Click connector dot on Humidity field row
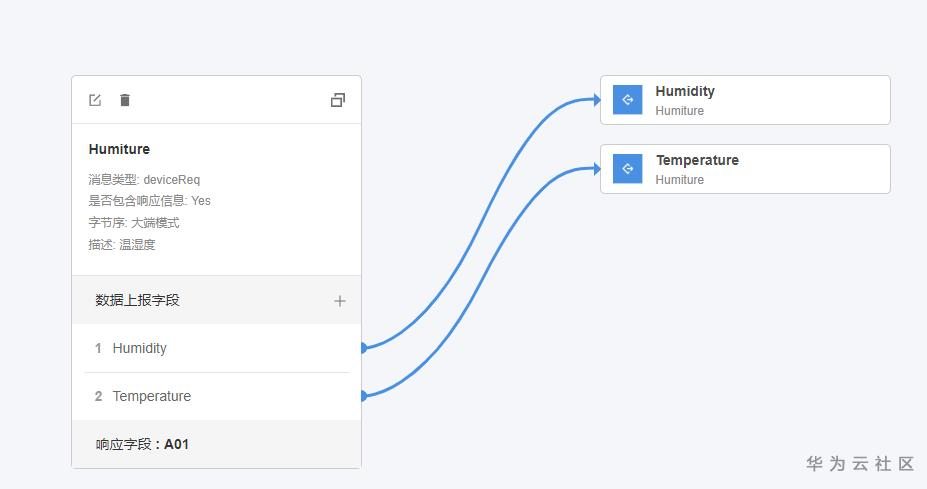This screenshot has width=927, height=489. (363, 348)
